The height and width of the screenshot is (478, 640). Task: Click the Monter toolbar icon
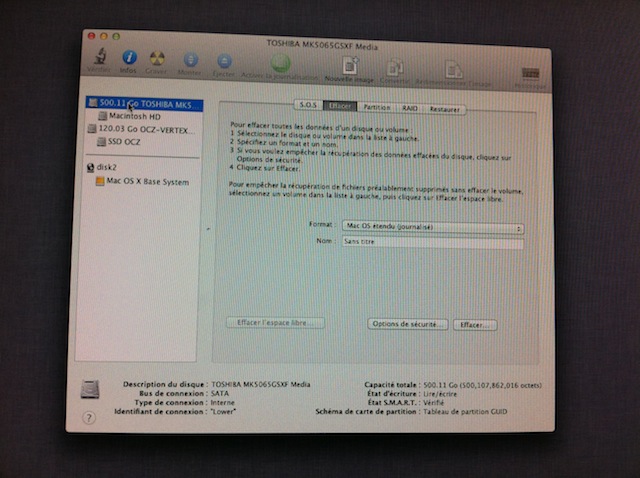tap(190, 60)
